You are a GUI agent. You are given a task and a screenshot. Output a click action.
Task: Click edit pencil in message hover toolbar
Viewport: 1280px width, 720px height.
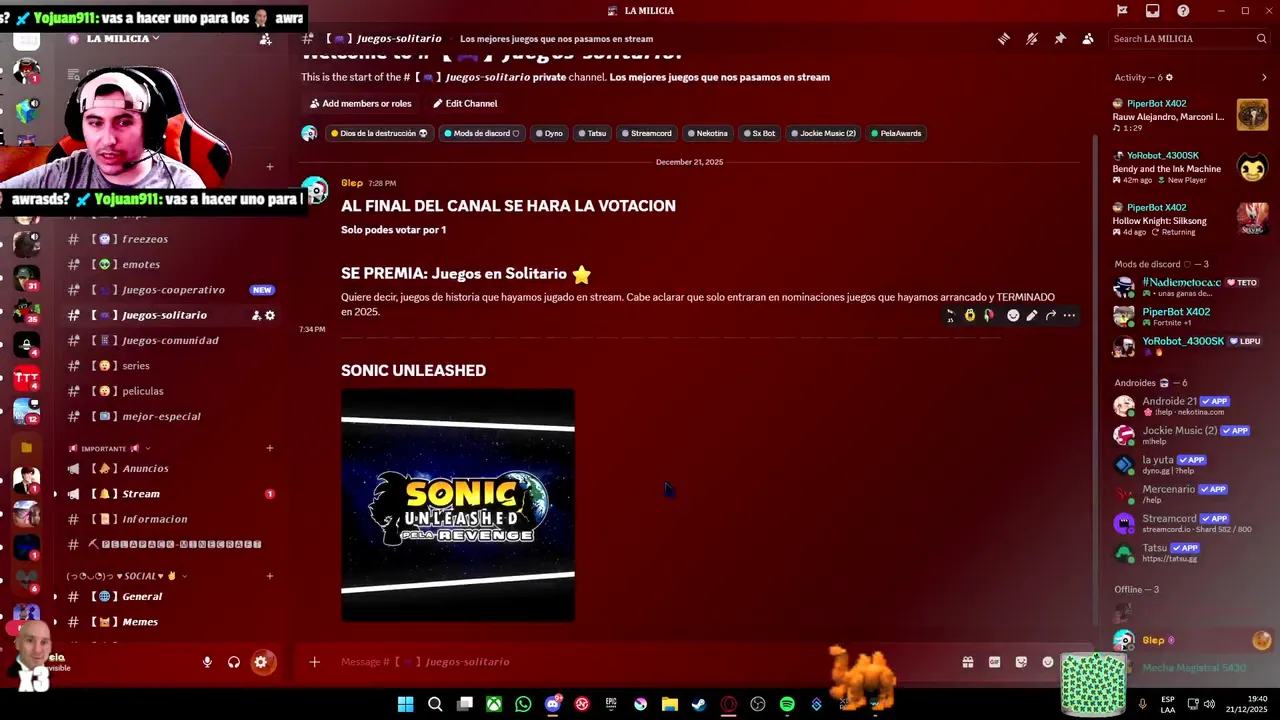click(1032, 315)
